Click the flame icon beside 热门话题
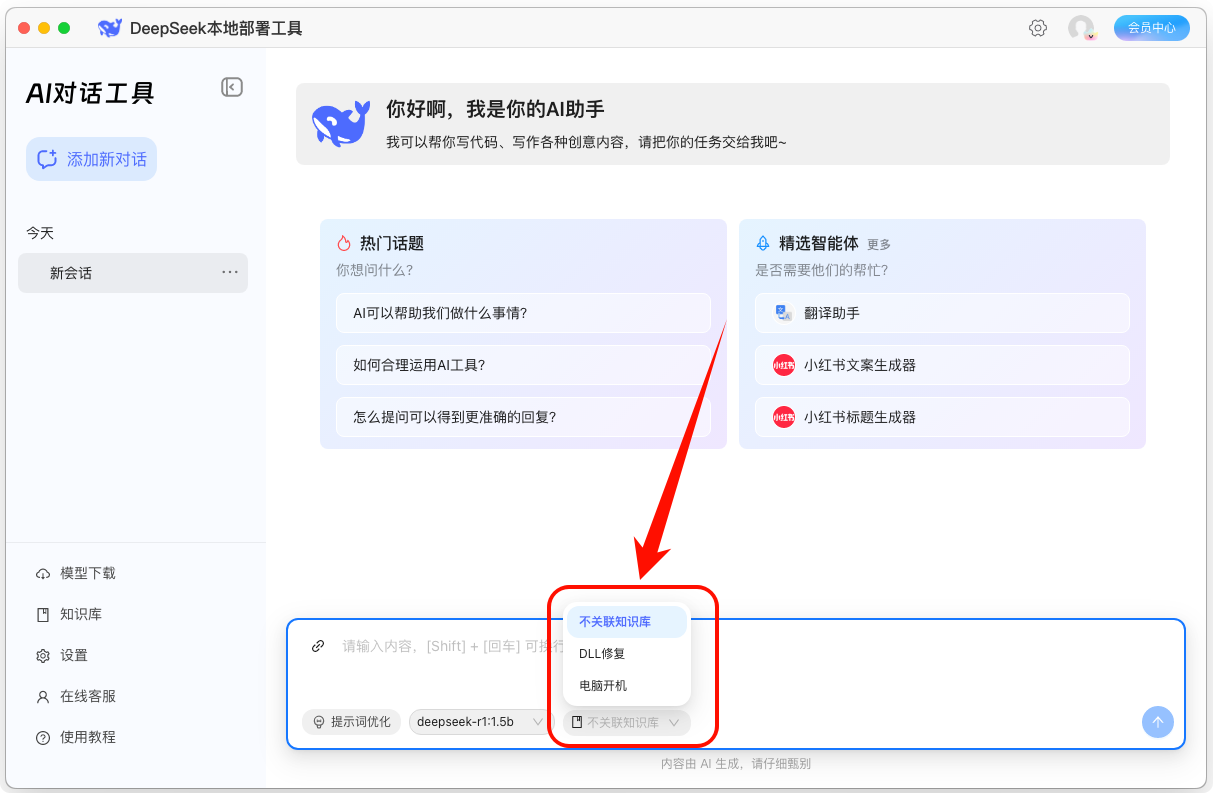1213x793 pixels. [x=344, y=243]
